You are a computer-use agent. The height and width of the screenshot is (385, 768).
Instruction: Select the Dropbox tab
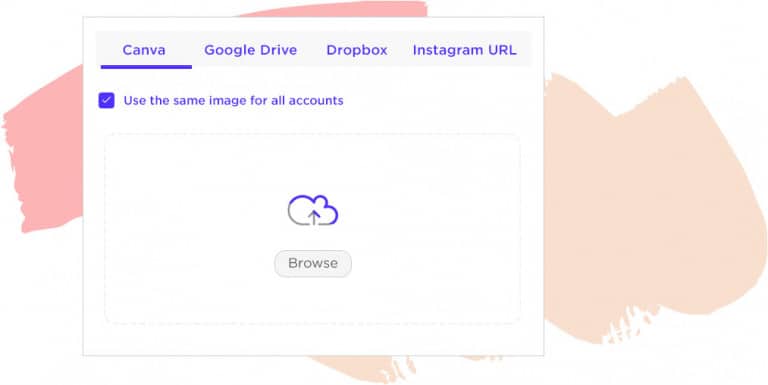point(357,50)
